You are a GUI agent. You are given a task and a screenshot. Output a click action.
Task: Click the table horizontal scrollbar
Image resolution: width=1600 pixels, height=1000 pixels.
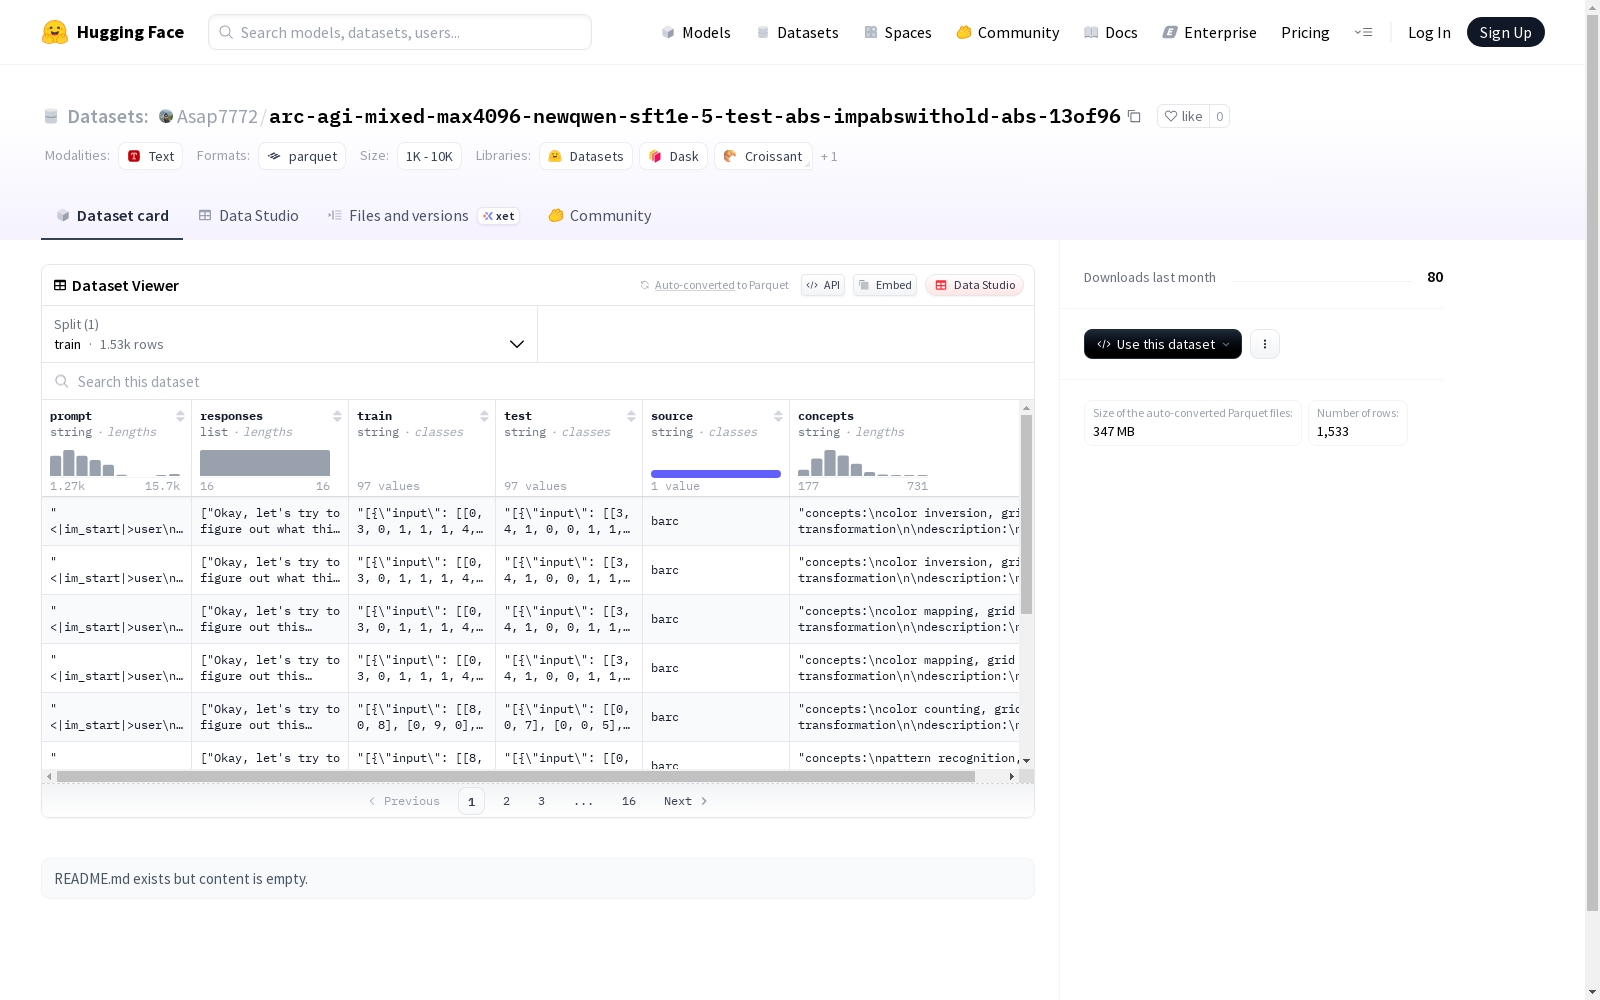pos(516,776)
